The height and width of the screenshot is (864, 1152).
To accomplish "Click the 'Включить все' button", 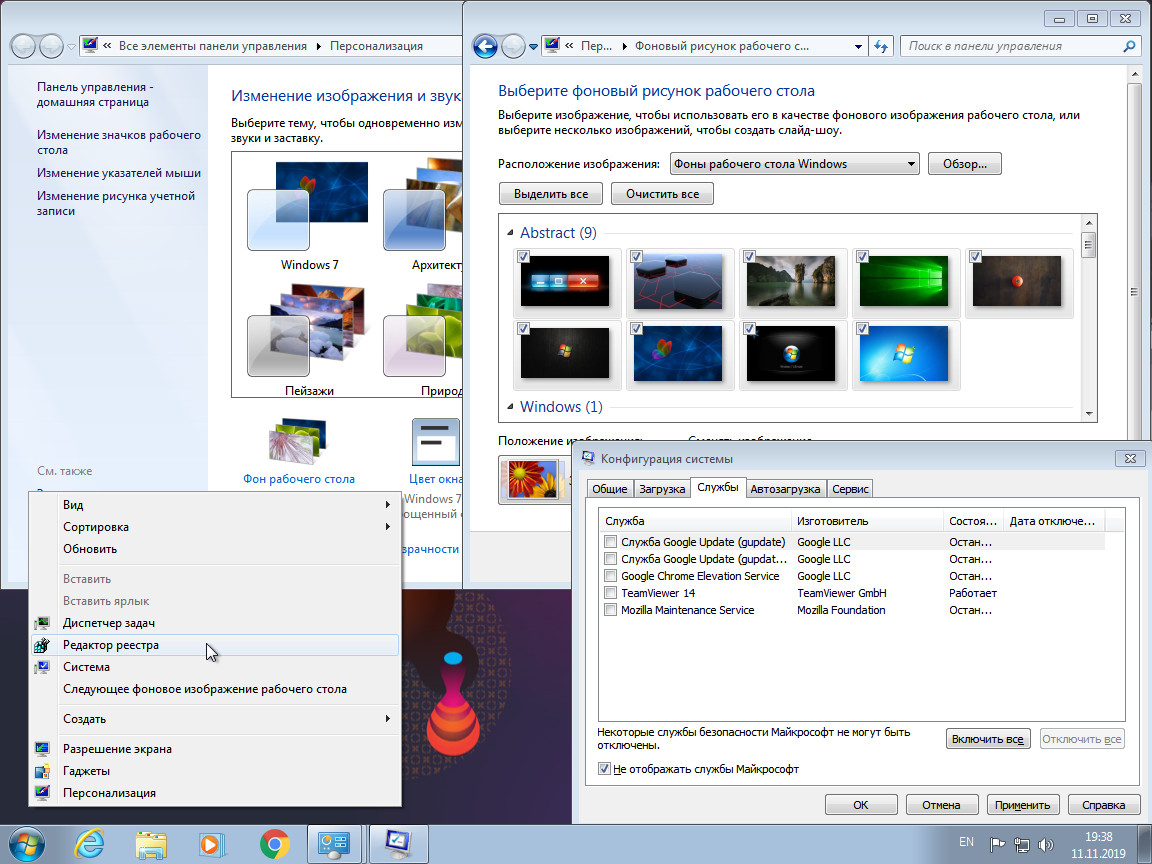I will coord(987,739).
